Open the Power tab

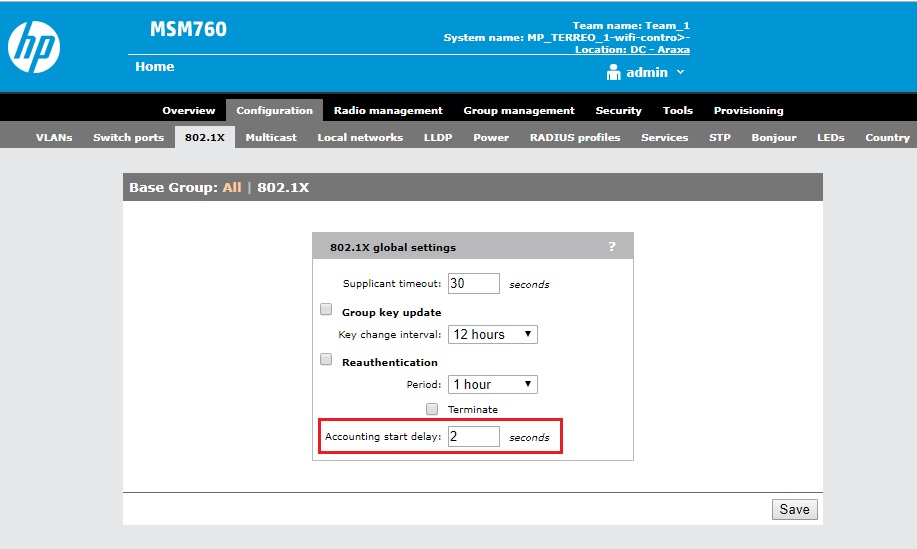[x=491, y=137]
